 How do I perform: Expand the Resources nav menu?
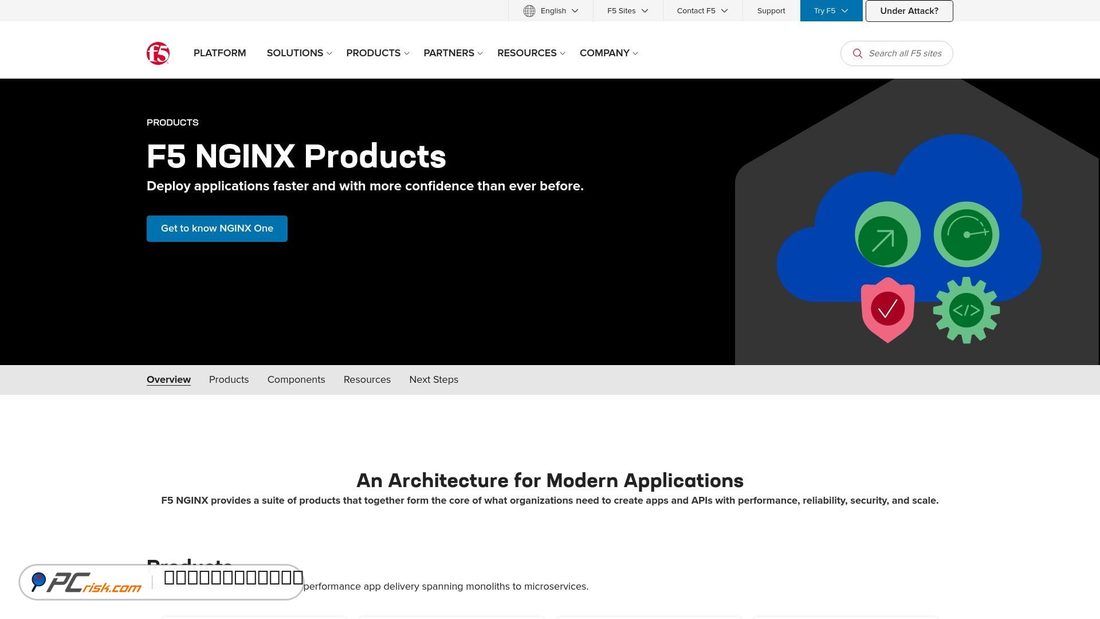[531, 53]
